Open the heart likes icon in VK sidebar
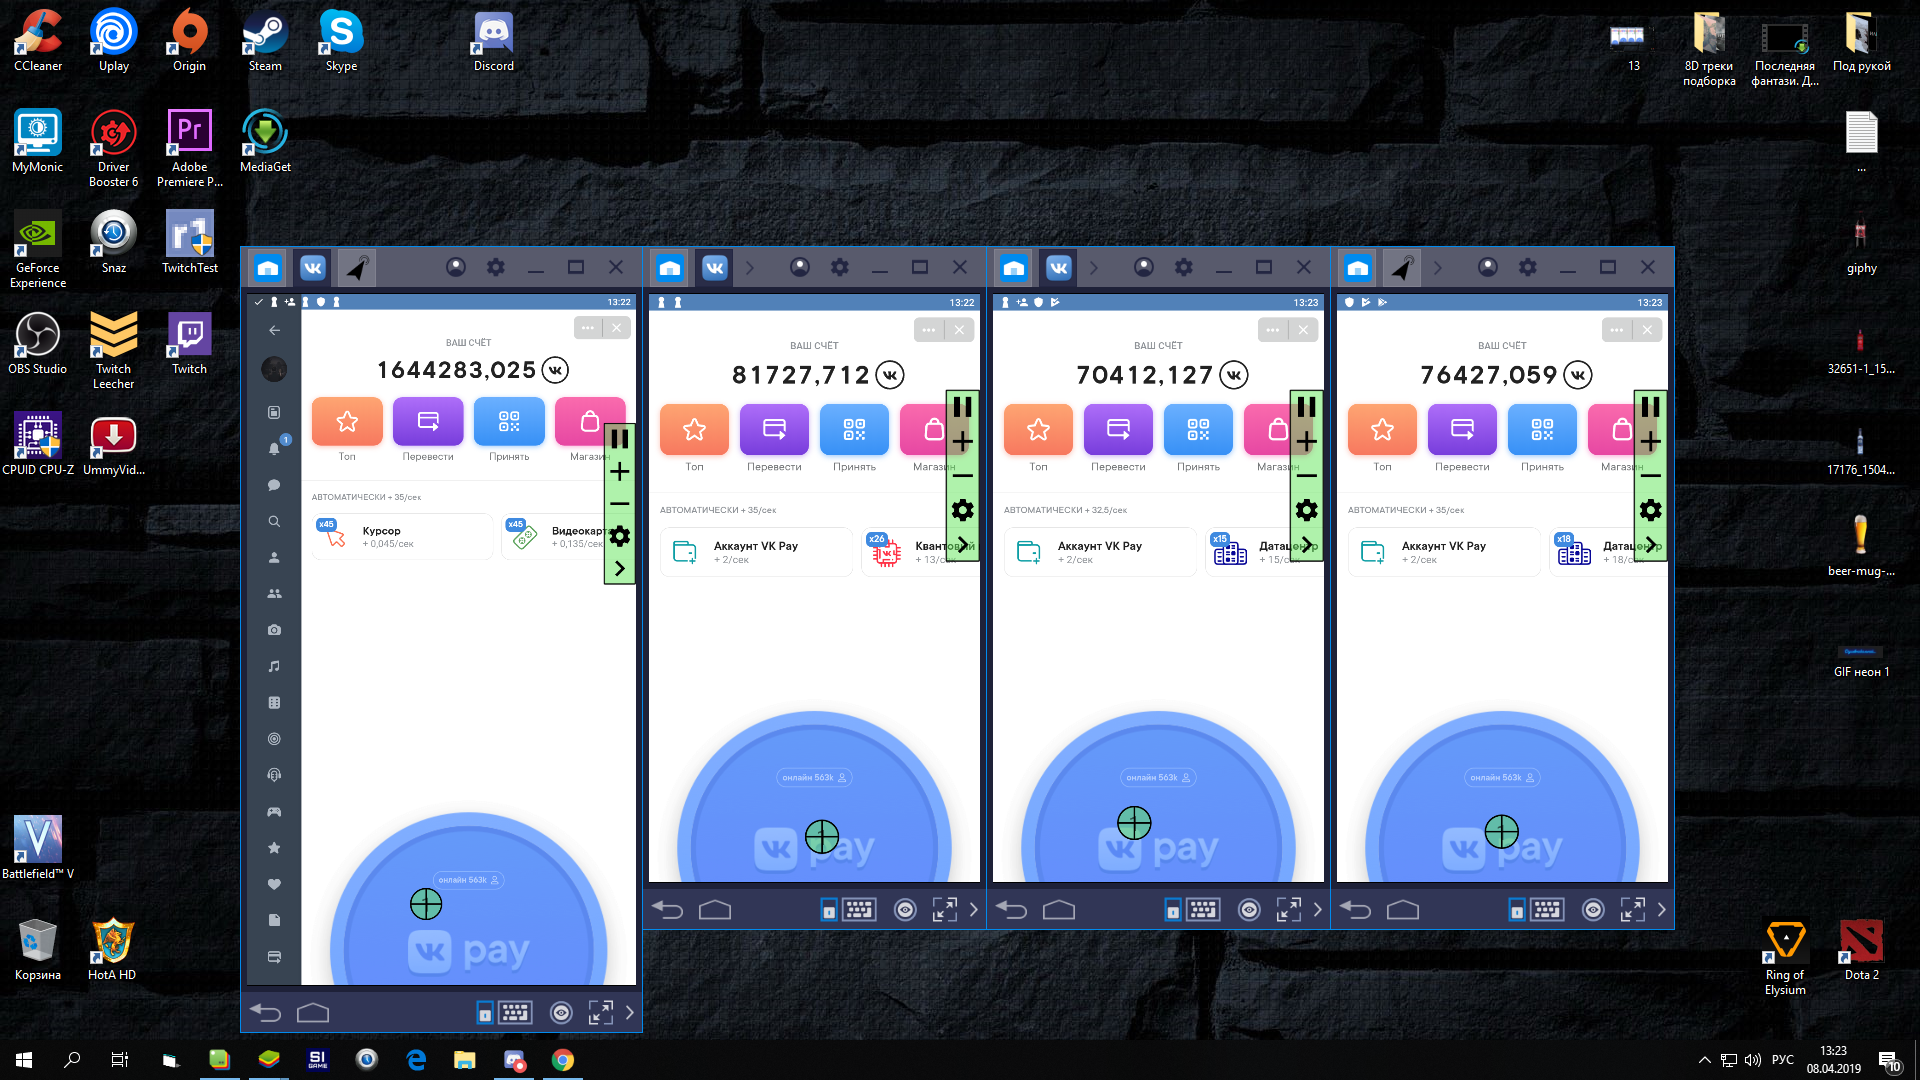This screenshot has width=1920, height=1080. coord(274,884)
